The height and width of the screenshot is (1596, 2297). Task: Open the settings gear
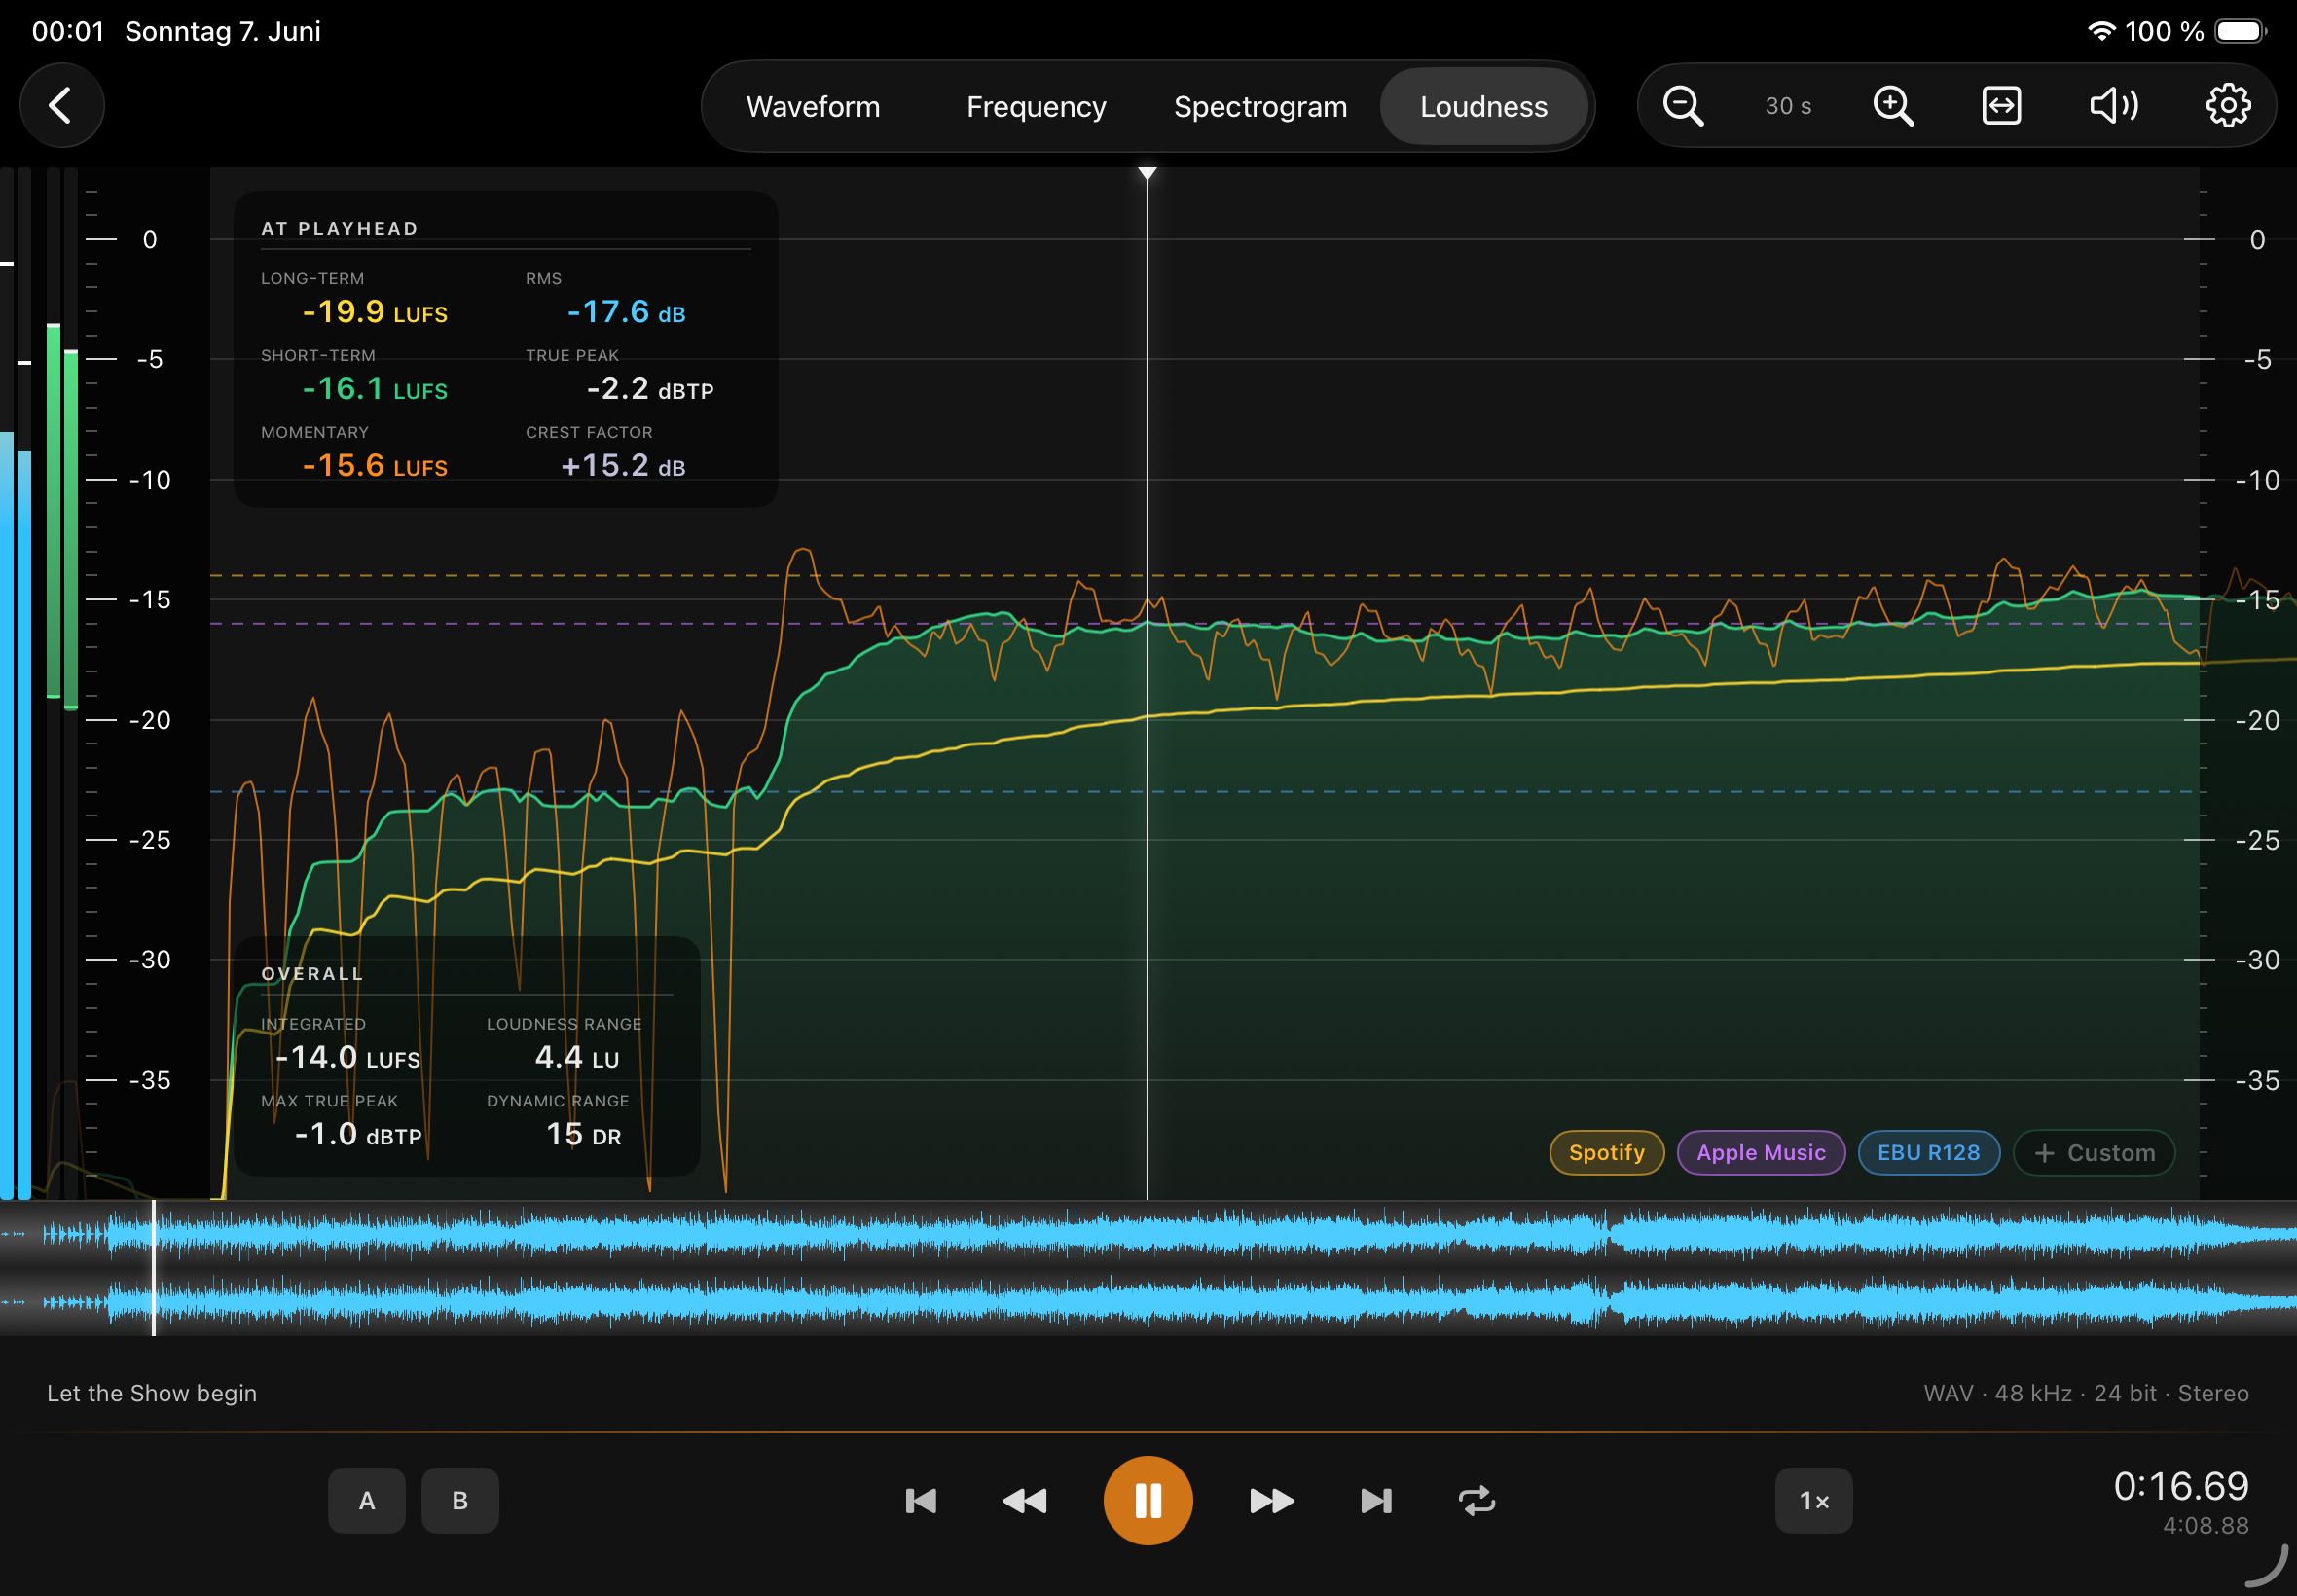click(2228, 106)
